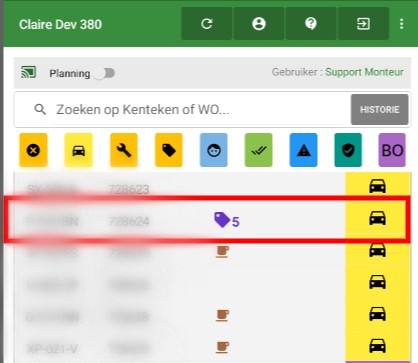Click the Claire Dev 380 title
The width and height of the screenshot is (418, 363).
click(x=60, y=24)
